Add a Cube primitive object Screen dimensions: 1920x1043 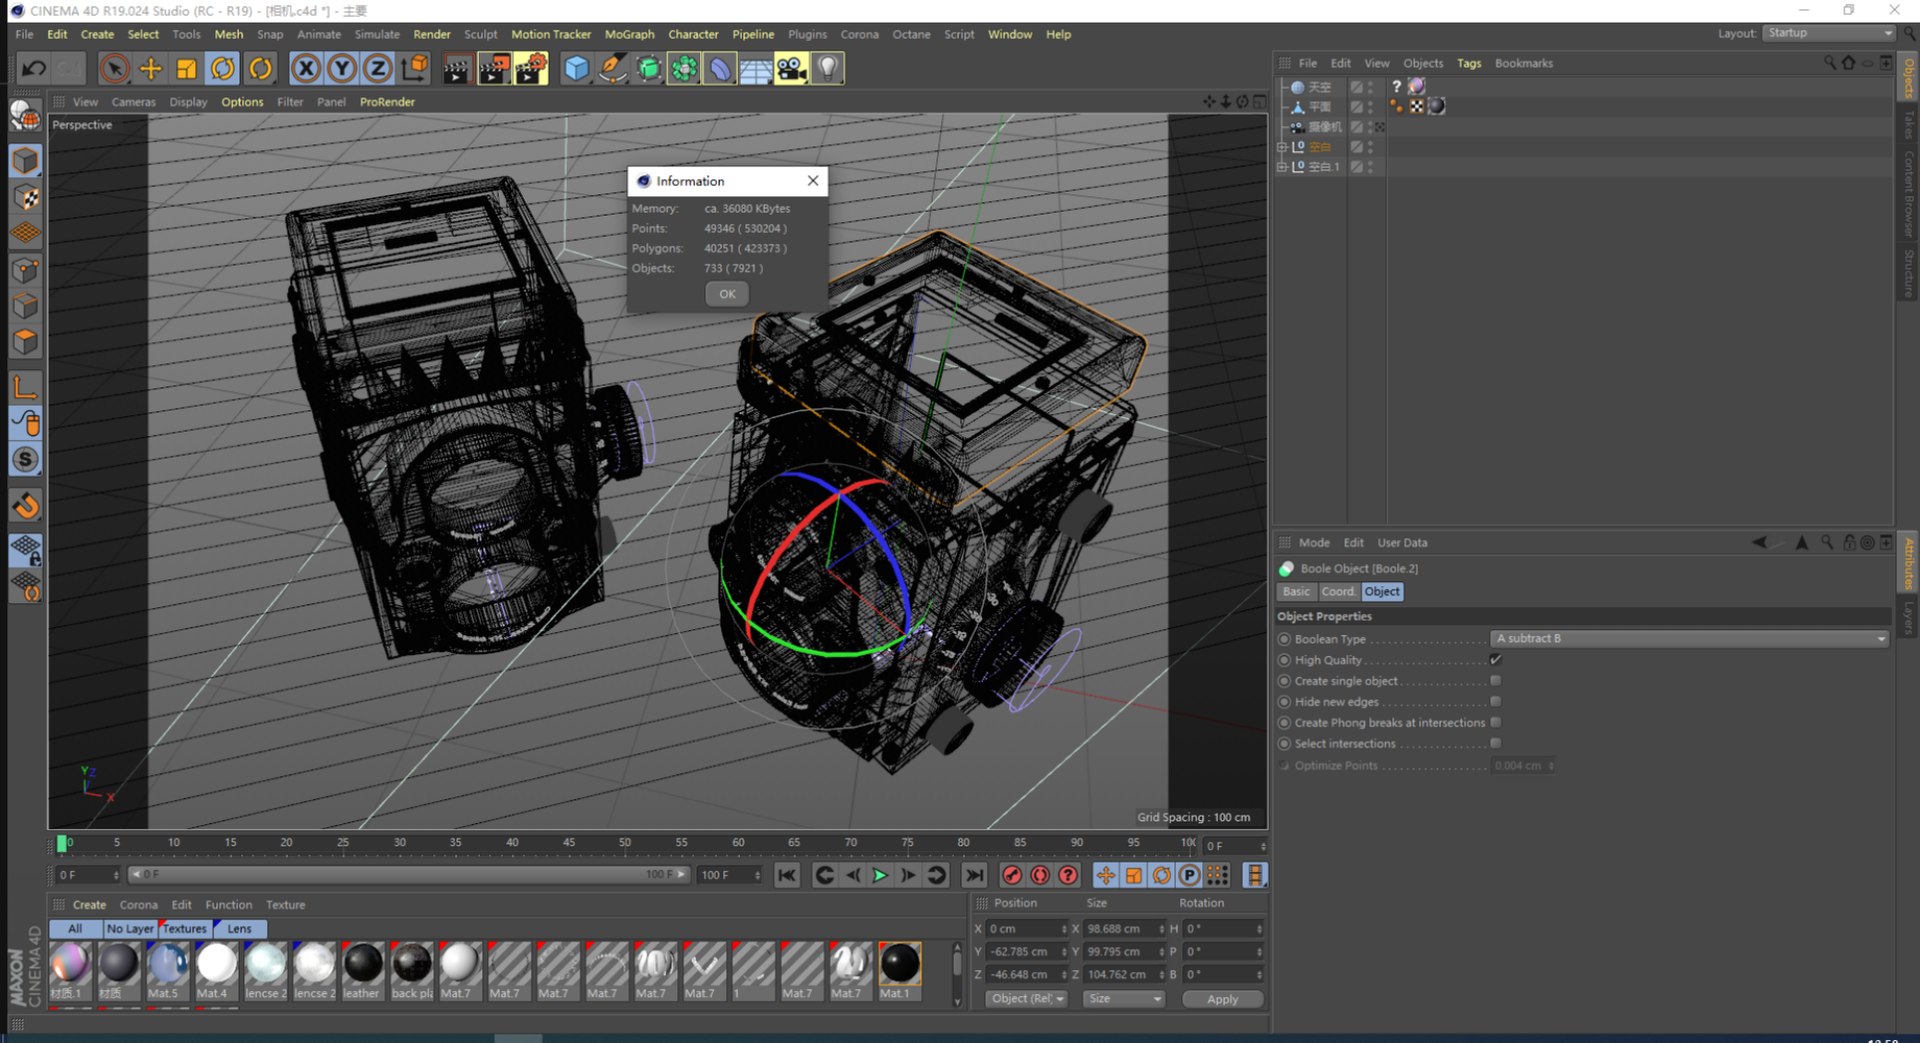coord(576,68)
